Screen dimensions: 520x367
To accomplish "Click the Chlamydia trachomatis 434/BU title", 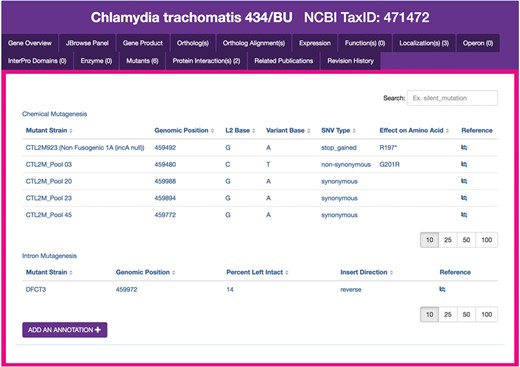I will [x=191, y=17].
